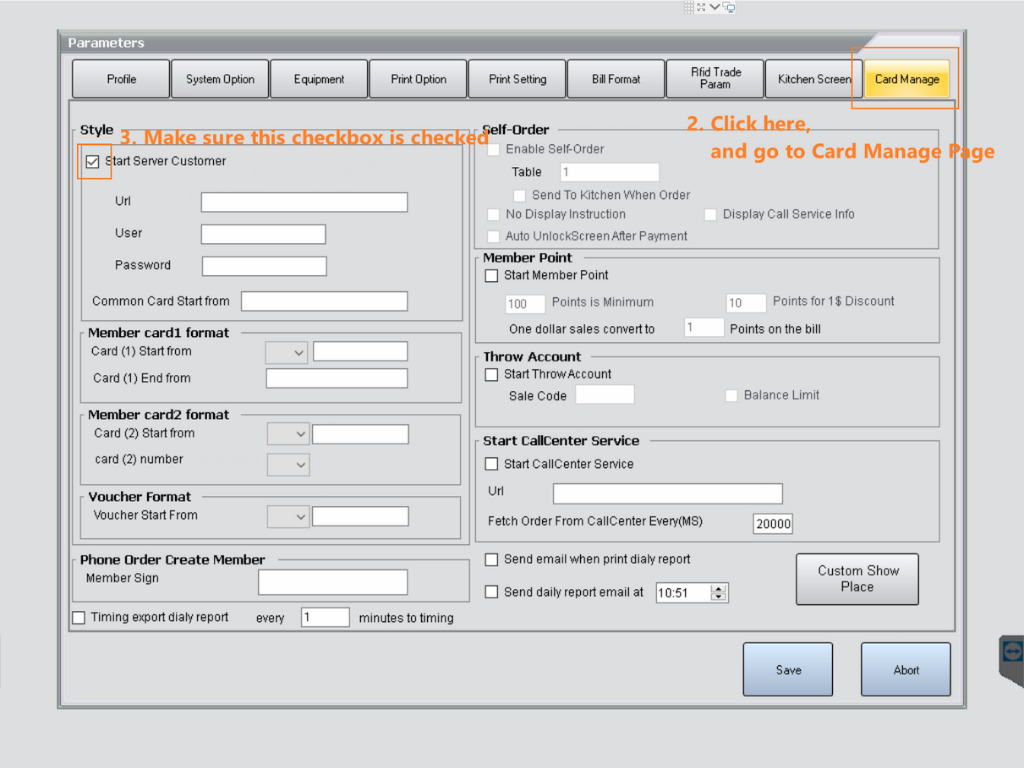Expand the Voucher Start From dropdown
The image size is (1024, 768).
[x=288, y=516]
